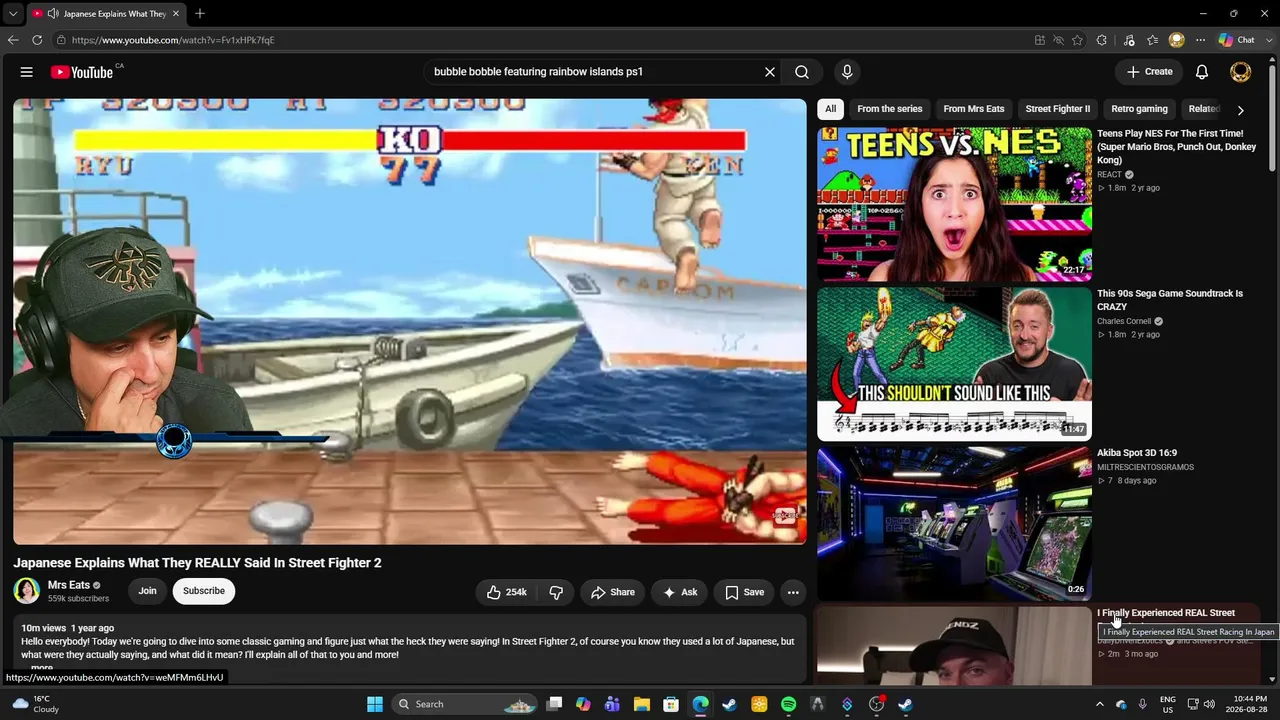Expand the video description text
Viewport: 1280px width, 720px height.
click(41, 668)
